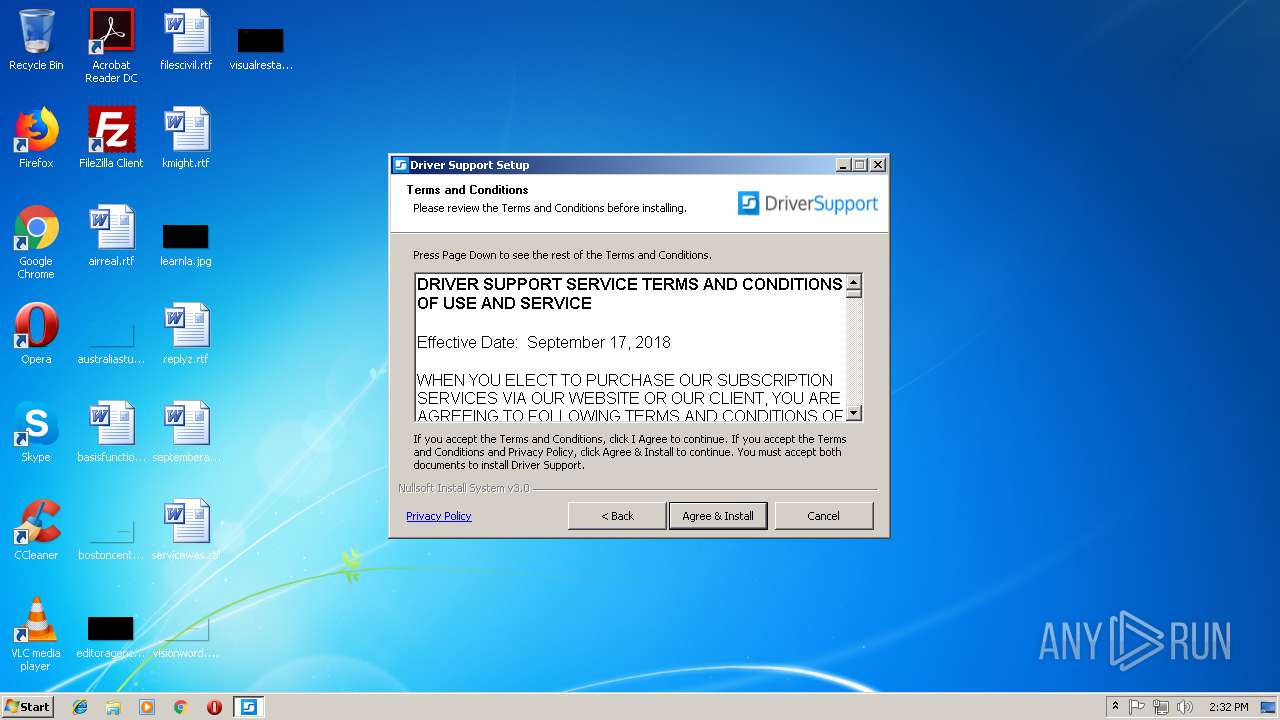
Task: Select the septembera document icon
Action: pos(186,432)
